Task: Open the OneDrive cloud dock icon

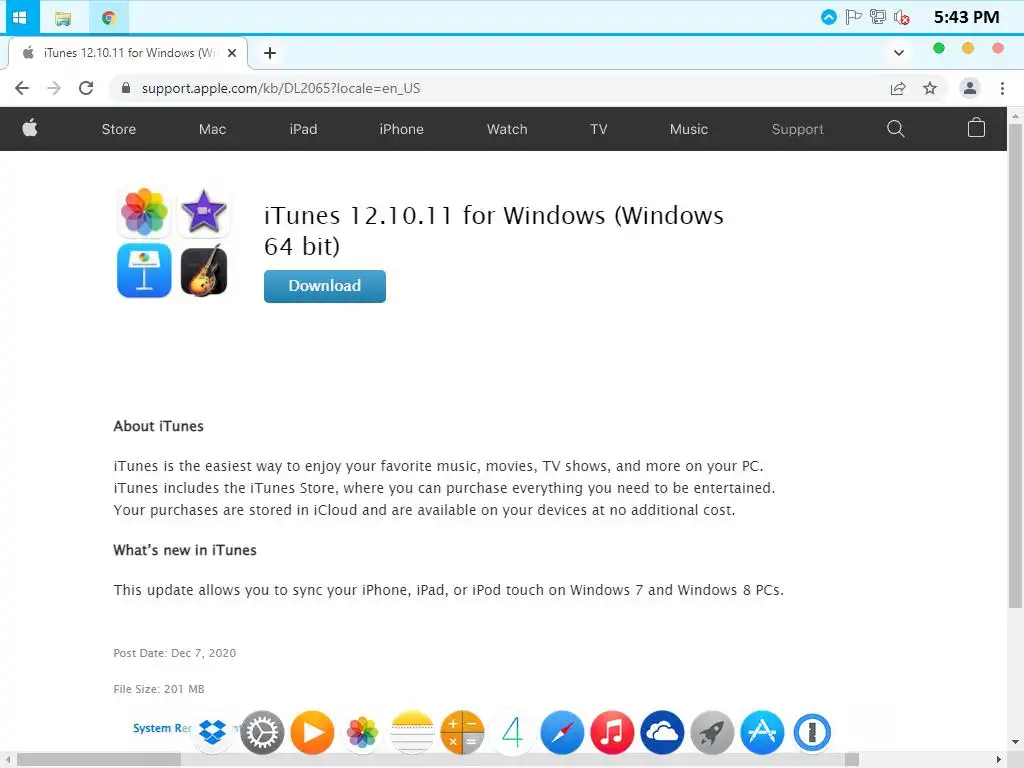Action: pos(662,732)
